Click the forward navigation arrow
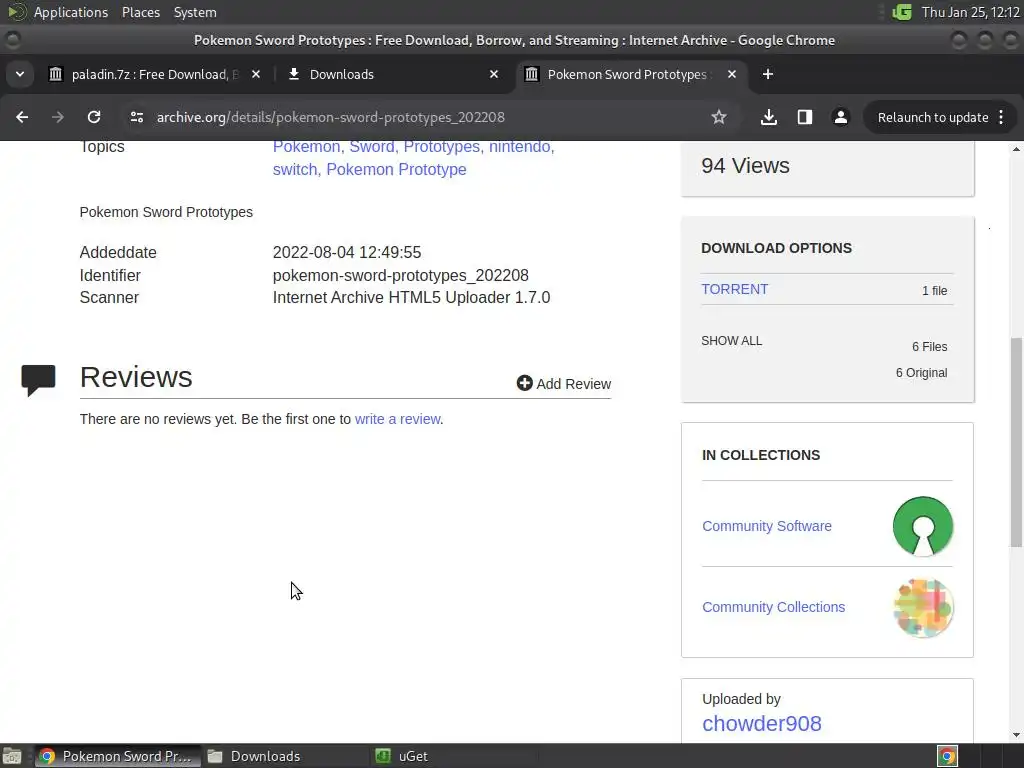 [x=57, y=117]
